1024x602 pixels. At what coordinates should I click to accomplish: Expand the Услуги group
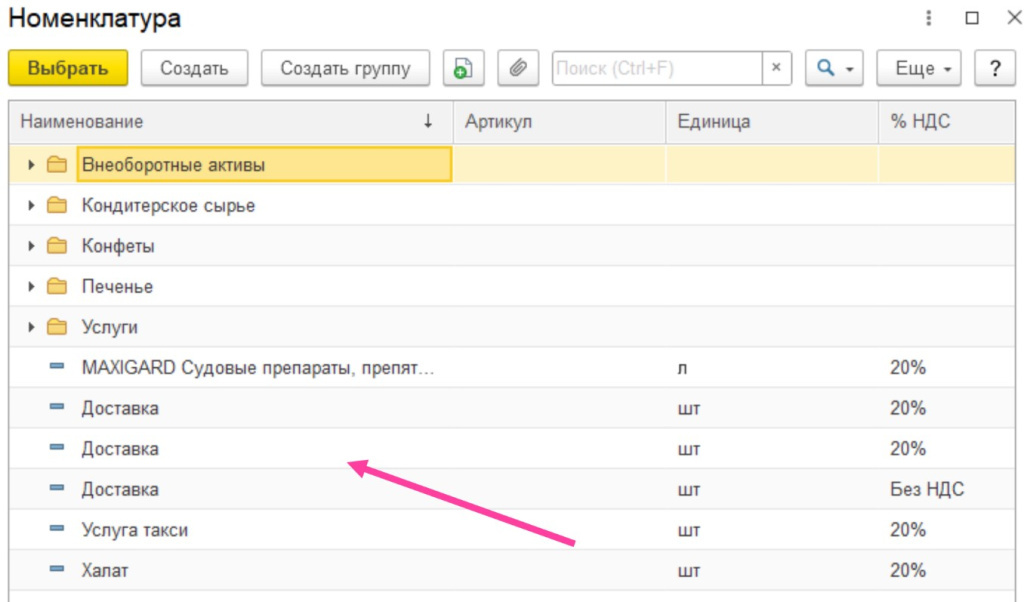(28, 326)
